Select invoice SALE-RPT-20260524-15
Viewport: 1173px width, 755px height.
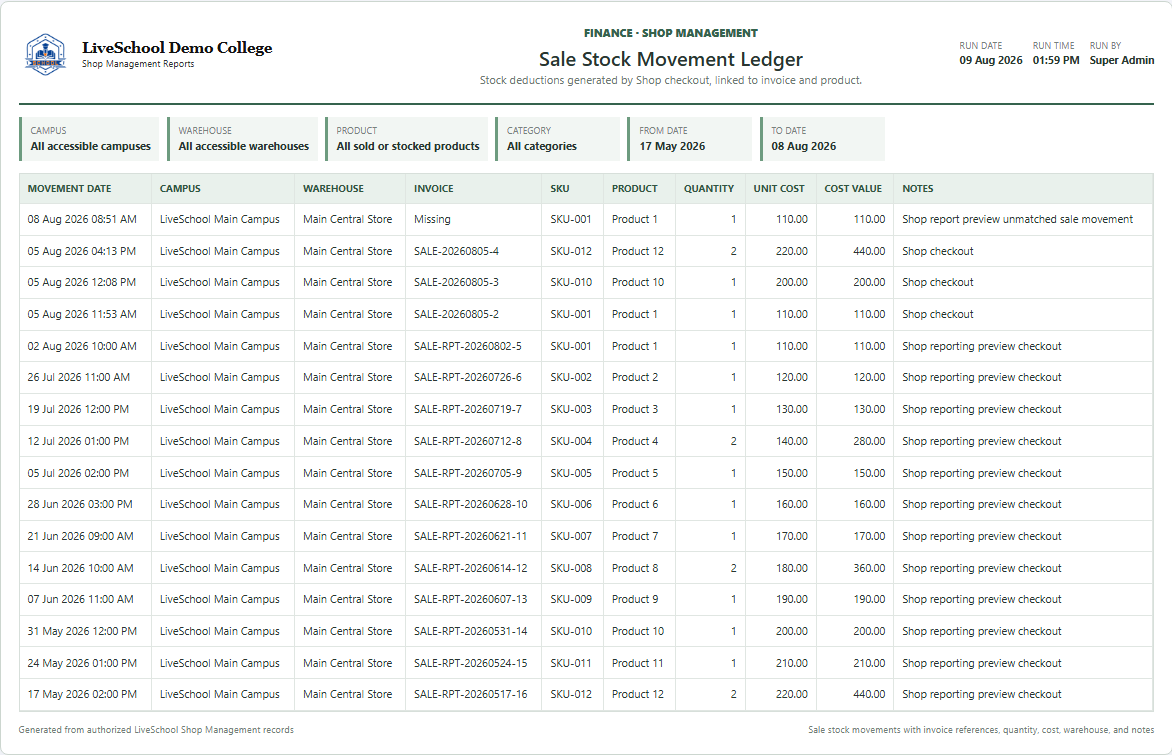(x=471, y=663)
